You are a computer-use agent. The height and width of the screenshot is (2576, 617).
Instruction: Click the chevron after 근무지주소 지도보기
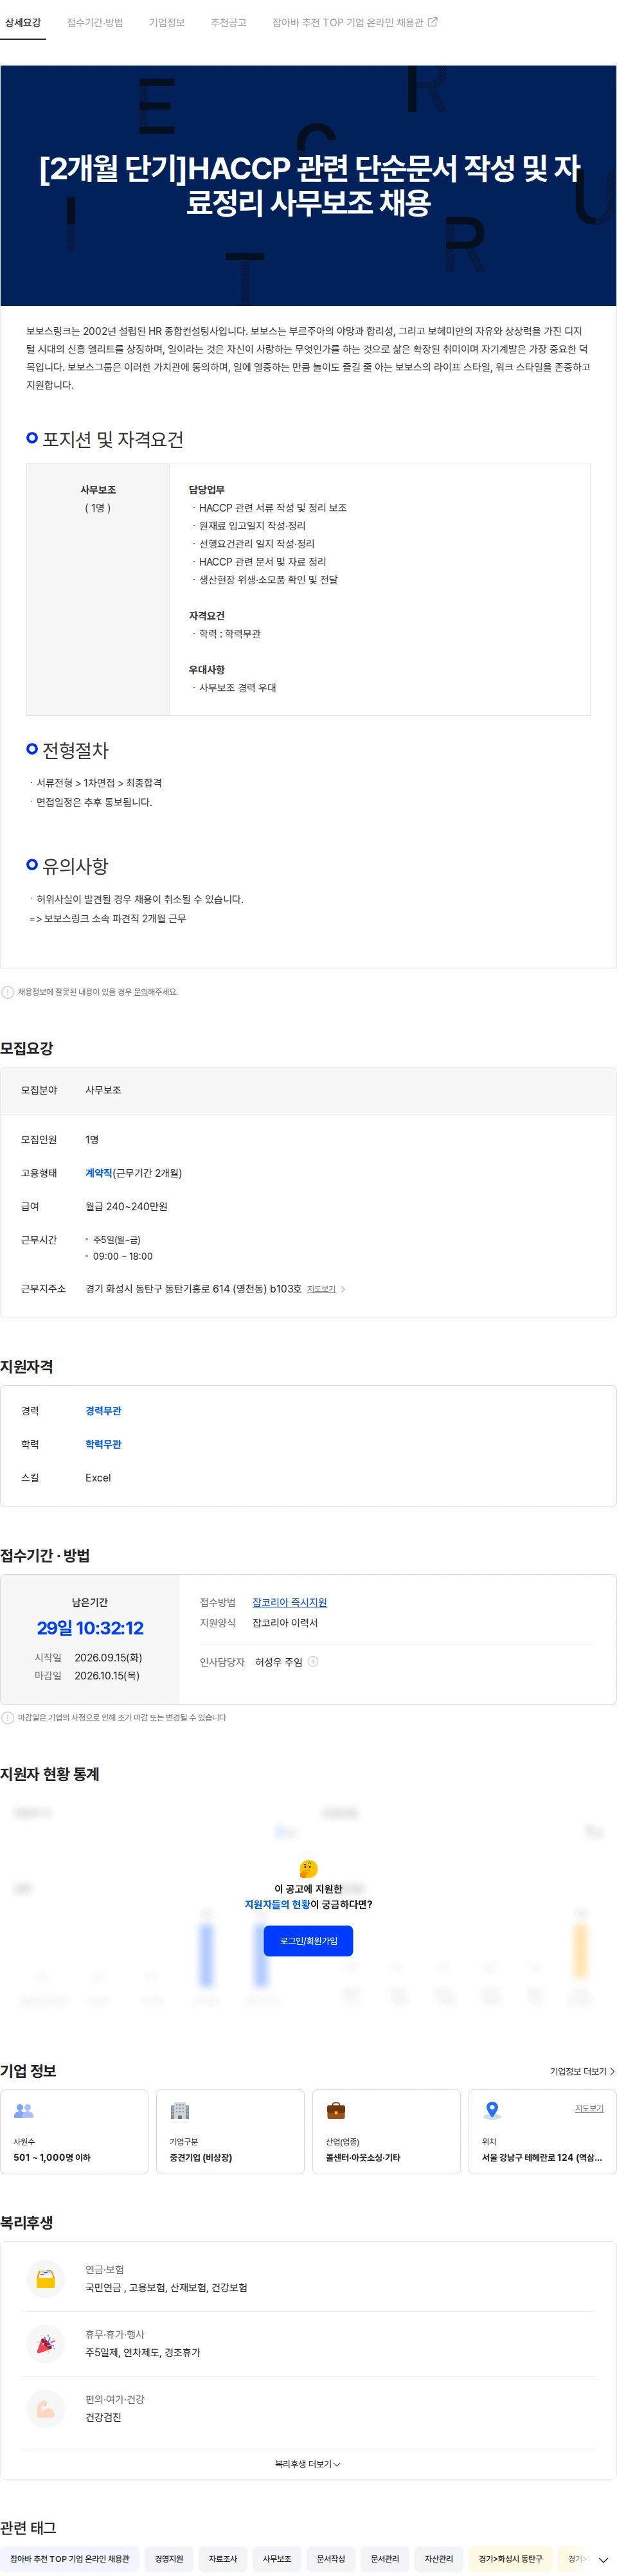(343, 1289)
